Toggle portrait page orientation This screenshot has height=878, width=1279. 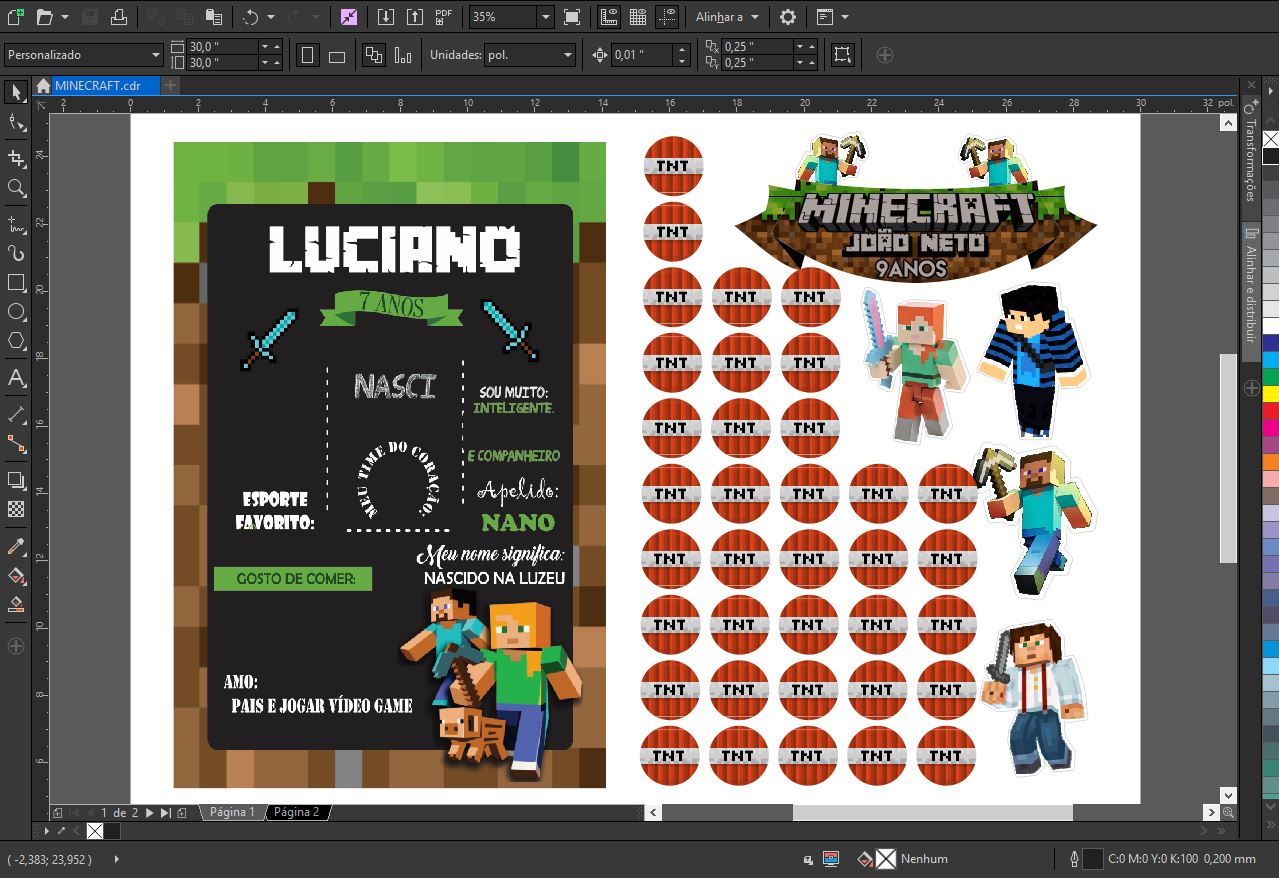click(308, 54)
